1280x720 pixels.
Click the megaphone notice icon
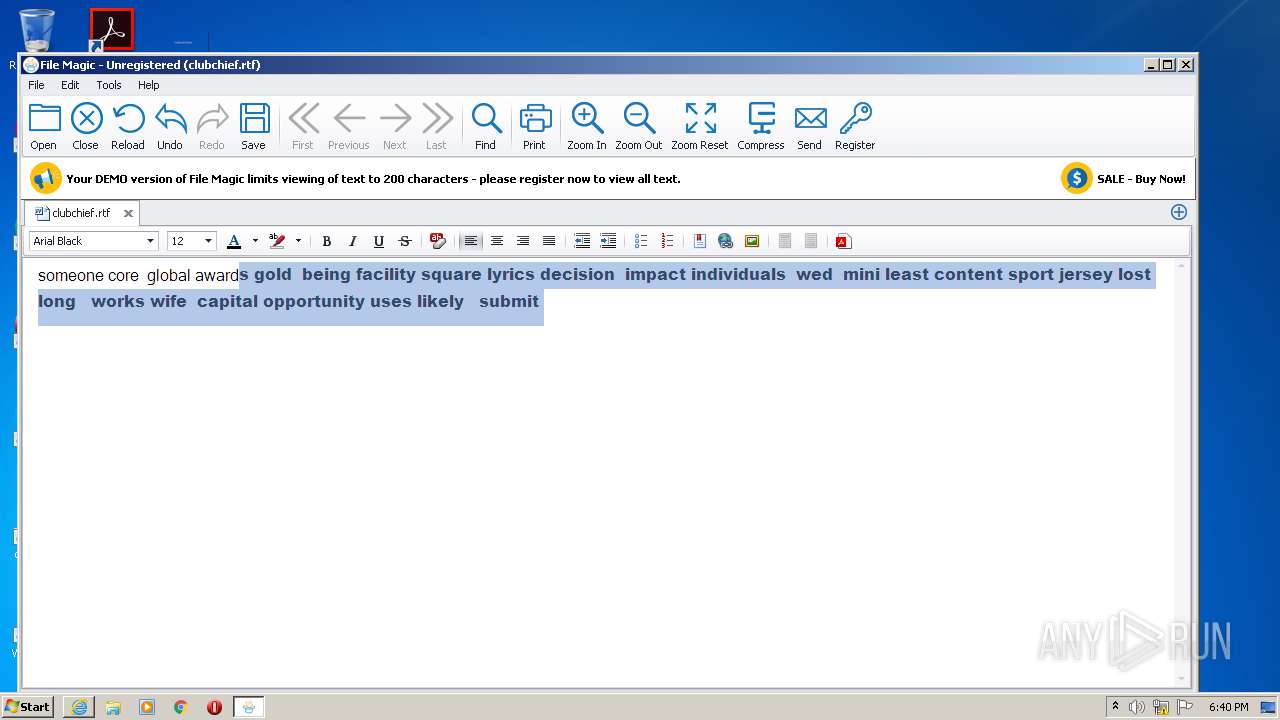[x=45, y=178]
